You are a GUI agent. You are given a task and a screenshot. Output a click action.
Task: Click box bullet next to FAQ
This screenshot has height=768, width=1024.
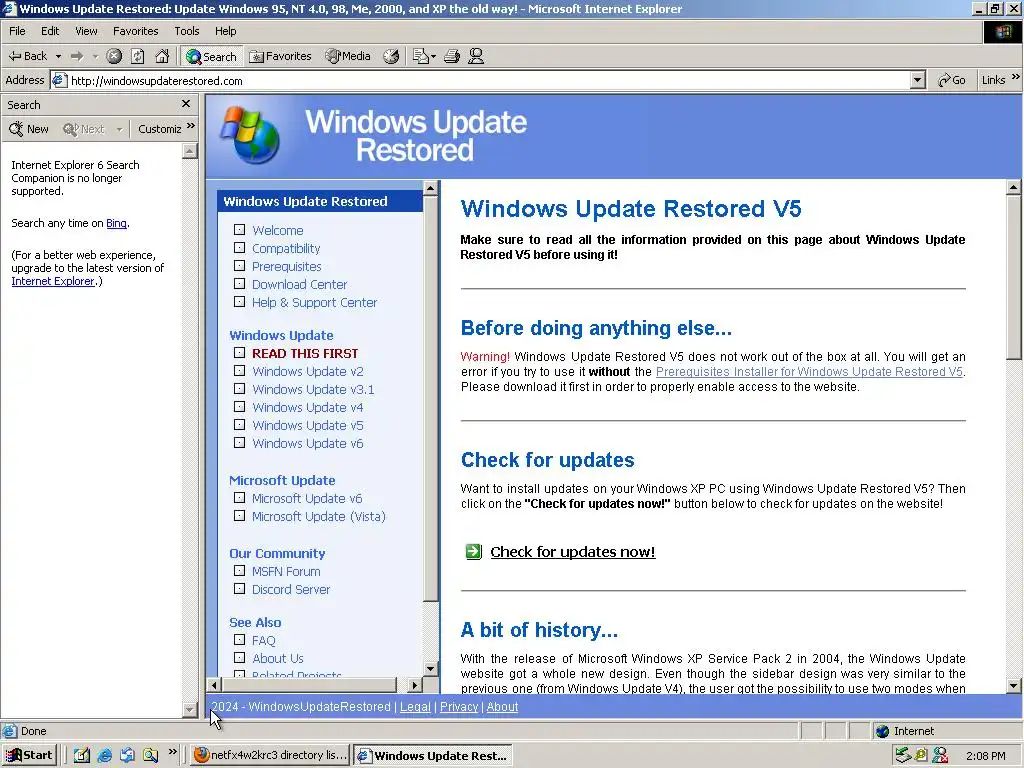click(x=240, y=640)
